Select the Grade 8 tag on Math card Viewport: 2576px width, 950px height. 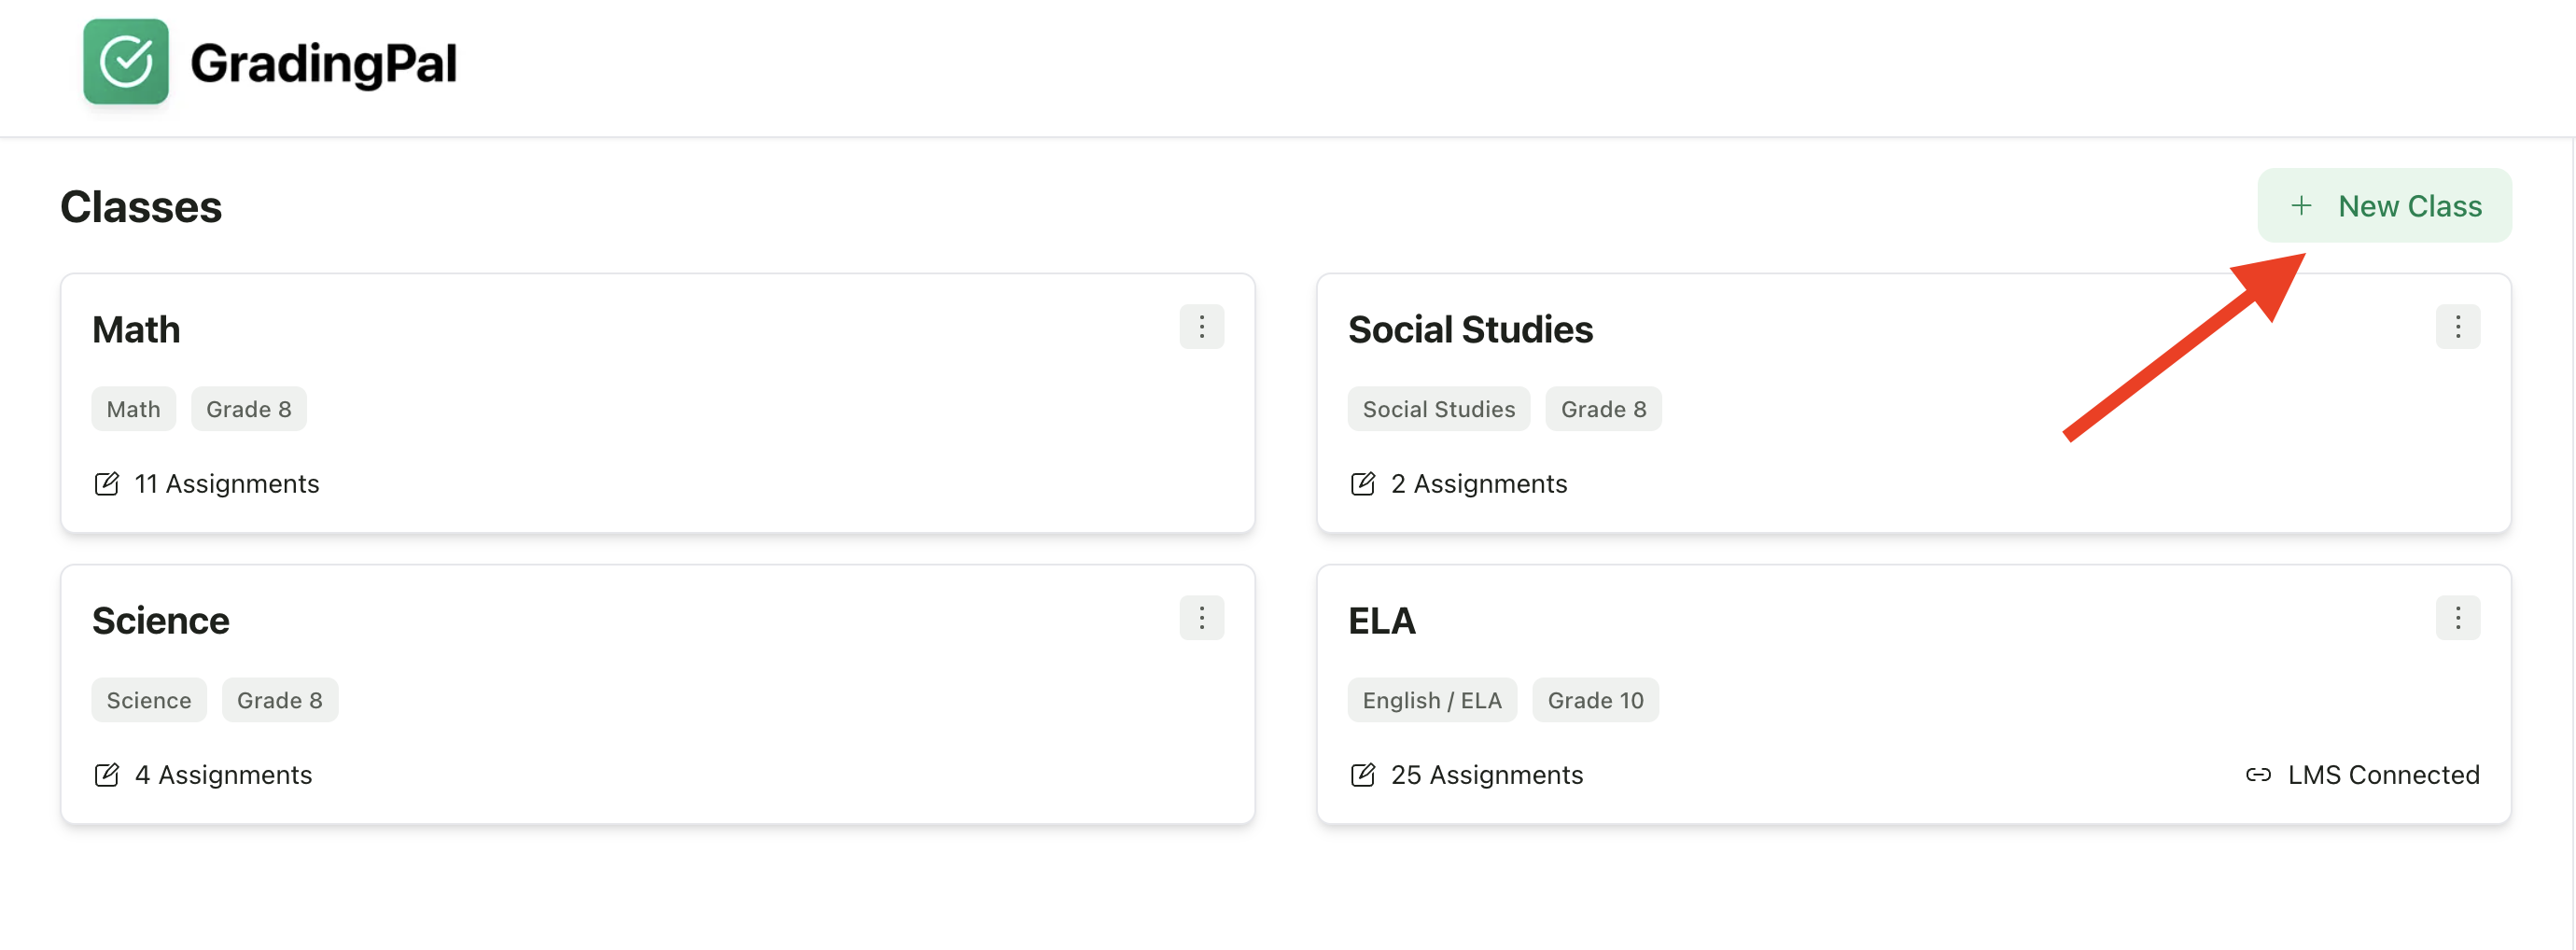[248, 408]
